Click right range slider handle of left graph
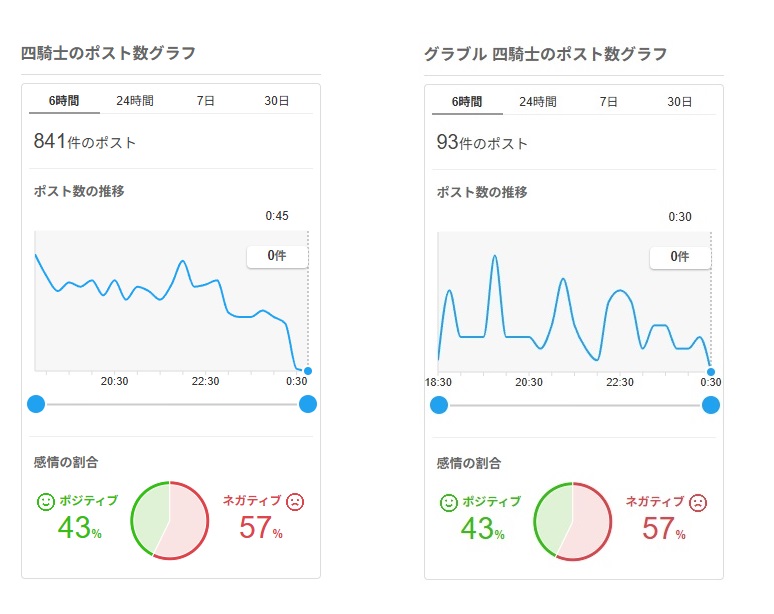 click(x=308, y=404)
